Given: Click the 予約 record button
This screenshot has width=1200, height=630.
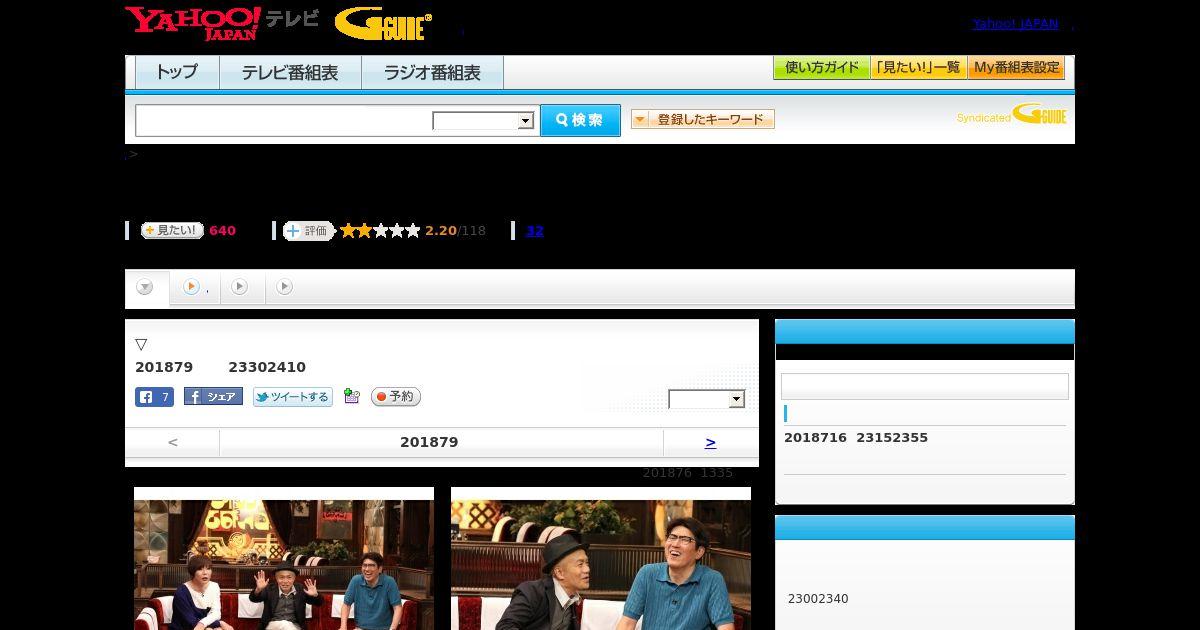Looking at the screenshot, I should tap(395, 397).
